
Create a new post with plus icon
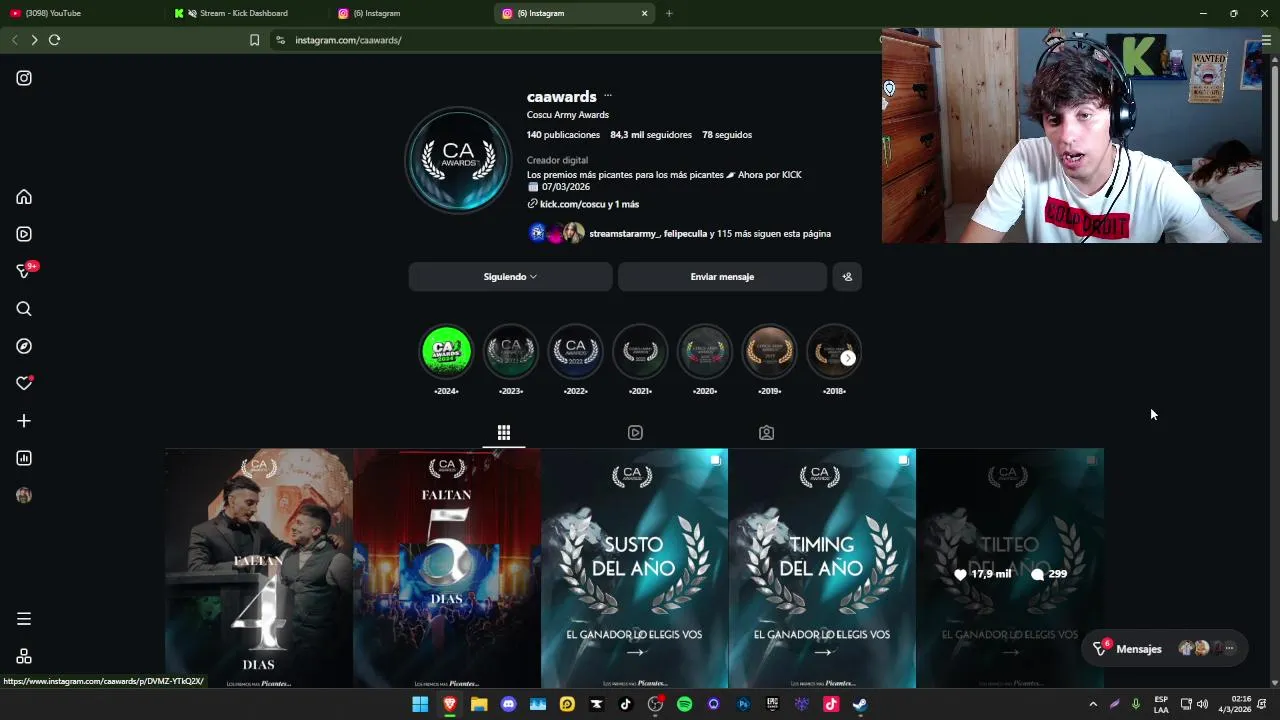tap(24, 421)
